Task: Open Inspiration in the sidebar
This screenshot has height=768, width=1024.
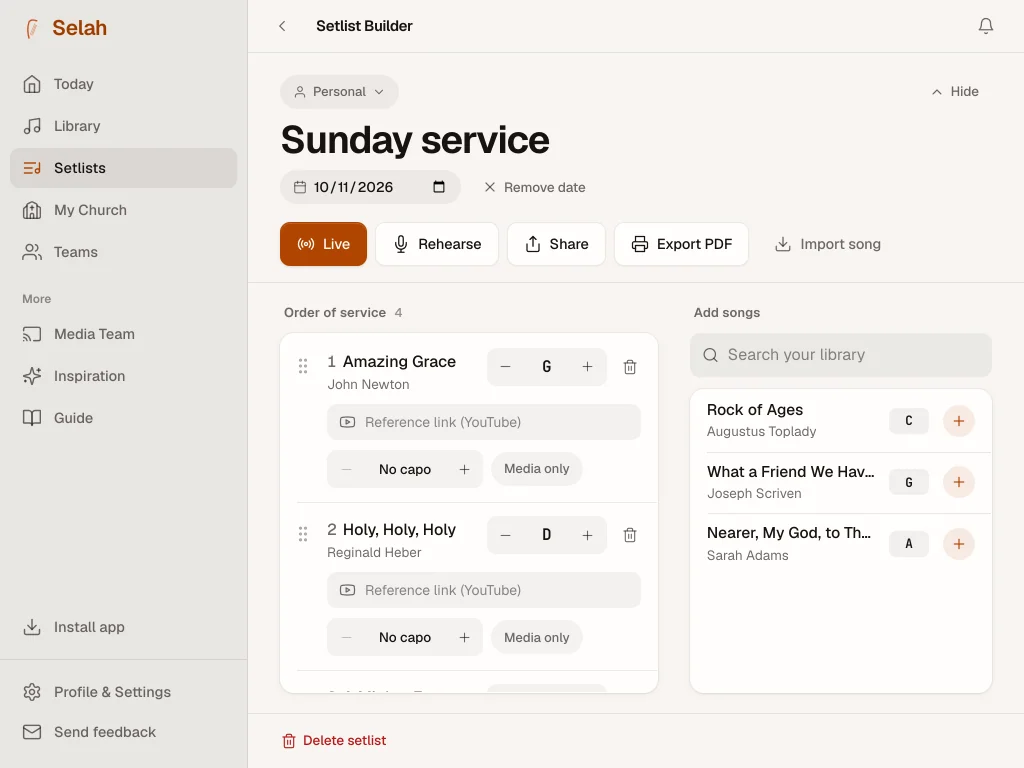Action: click(x=123, y=376)
